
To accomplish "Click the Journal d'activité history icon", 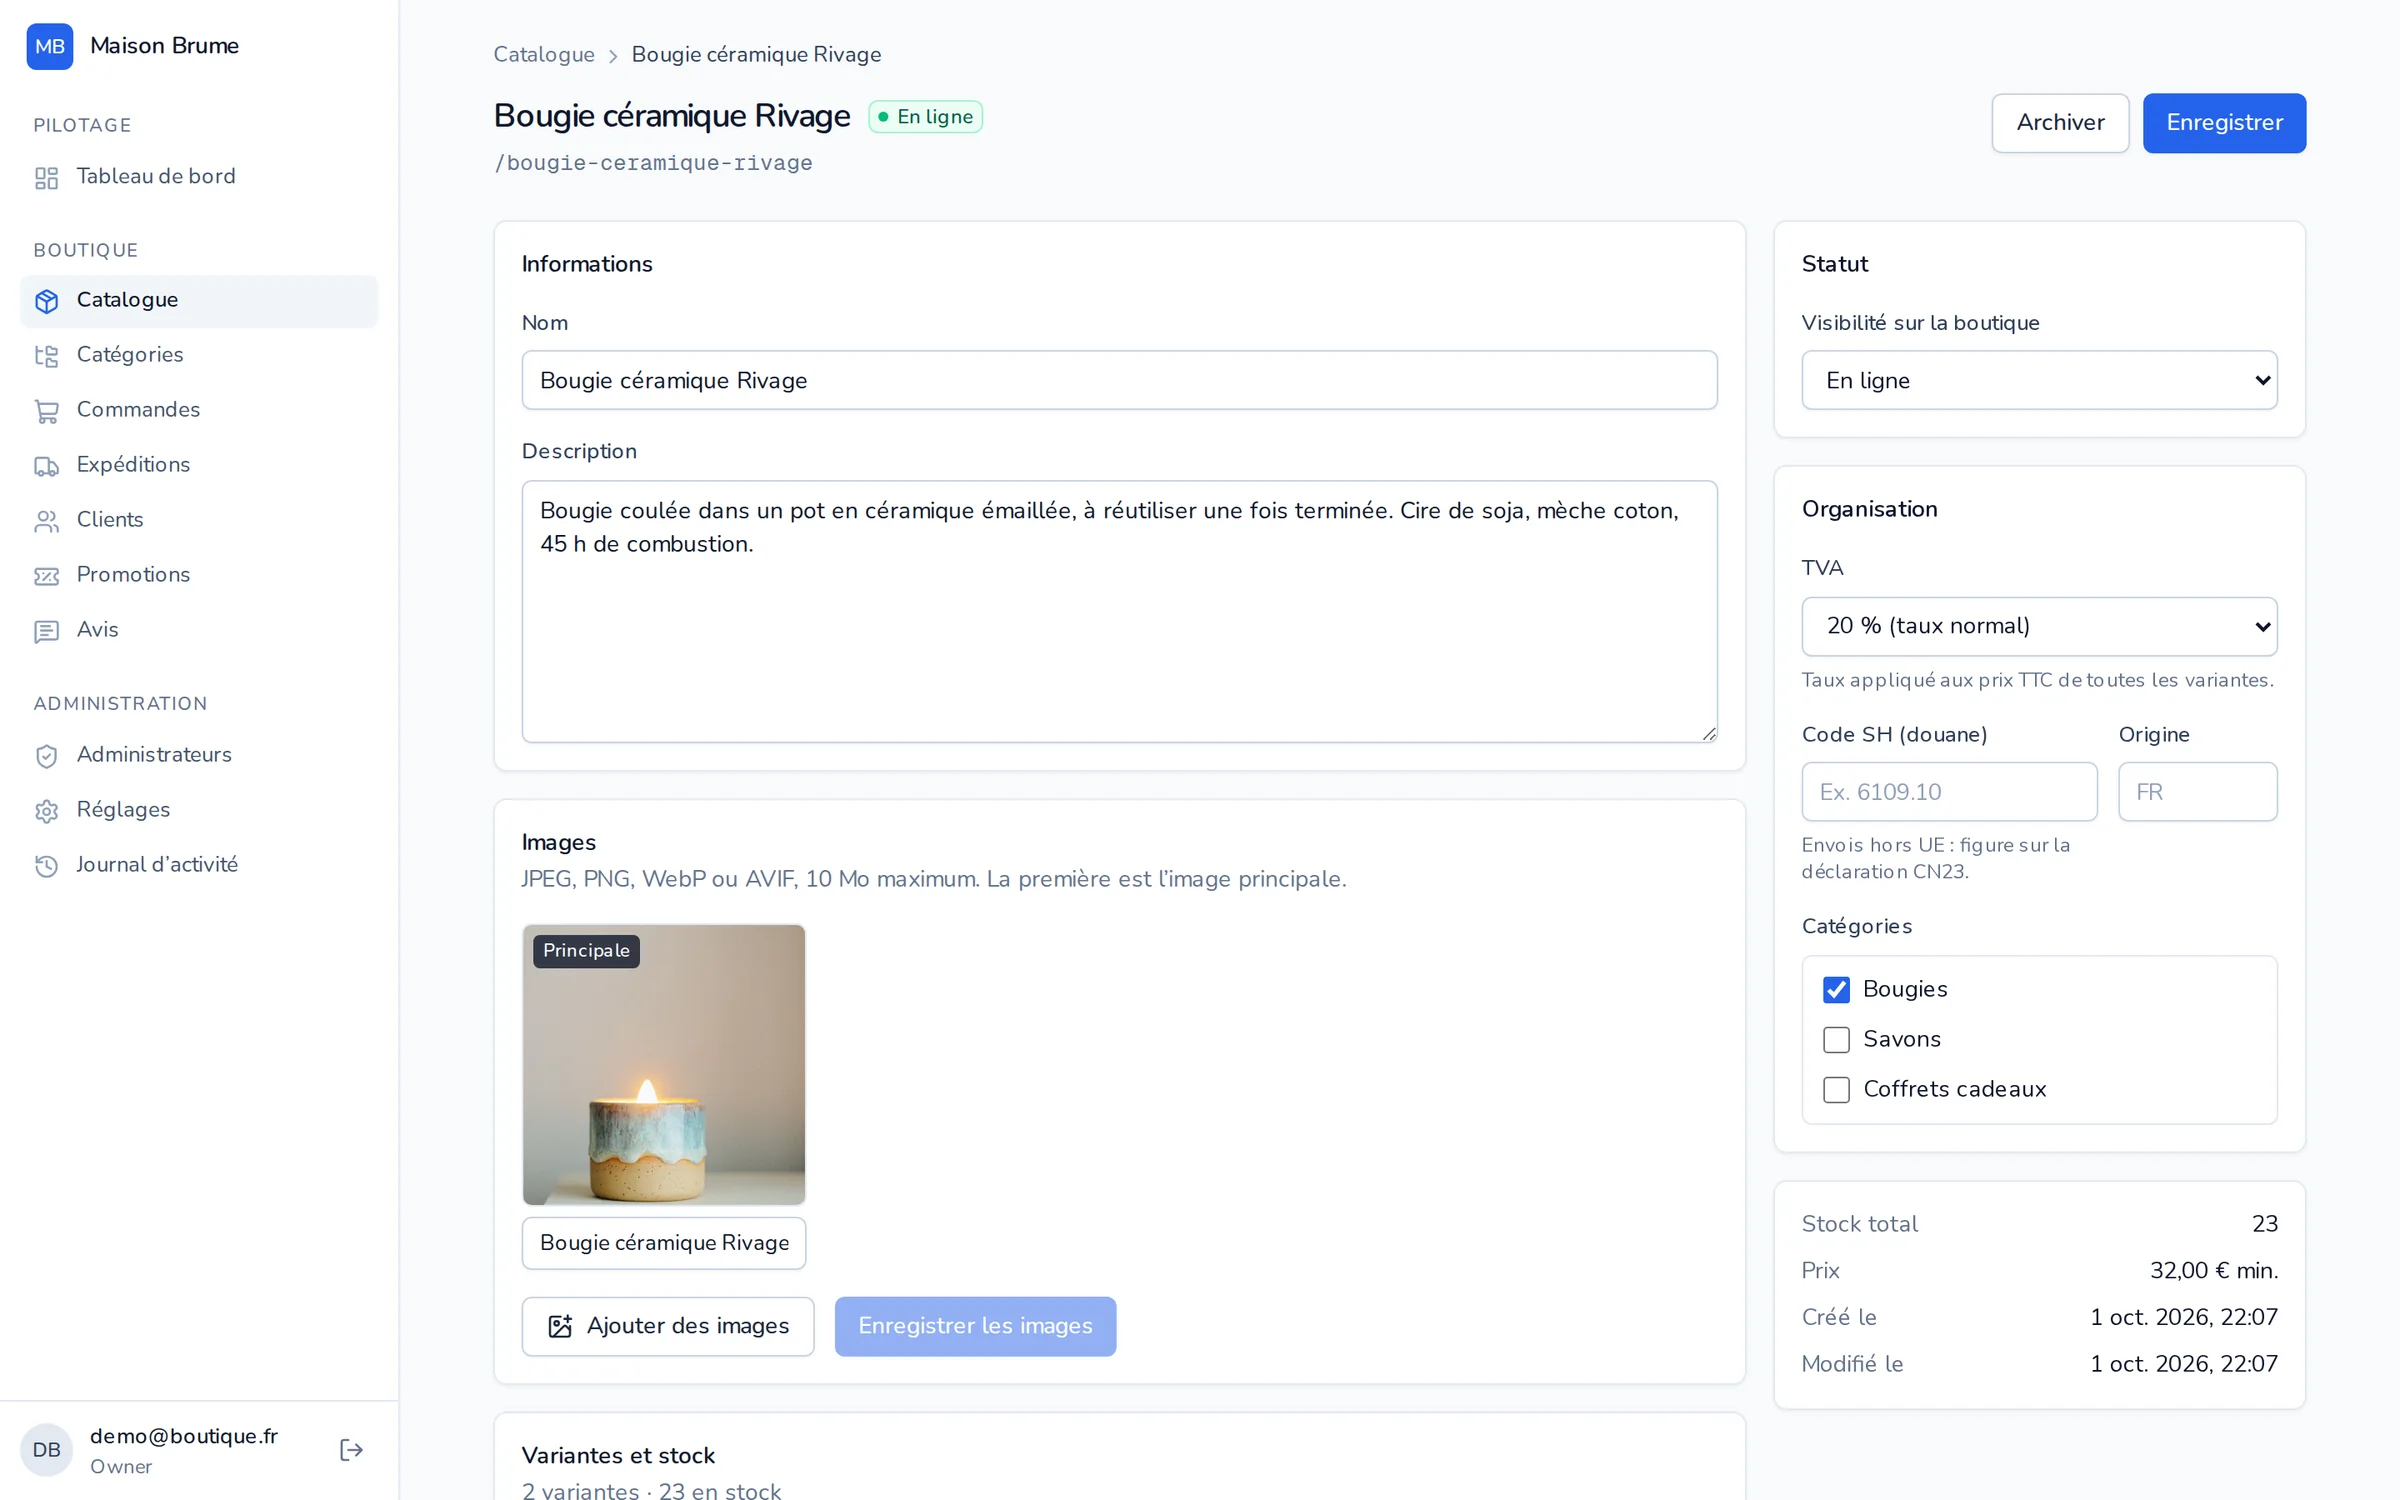I will (x=46, y=866).
